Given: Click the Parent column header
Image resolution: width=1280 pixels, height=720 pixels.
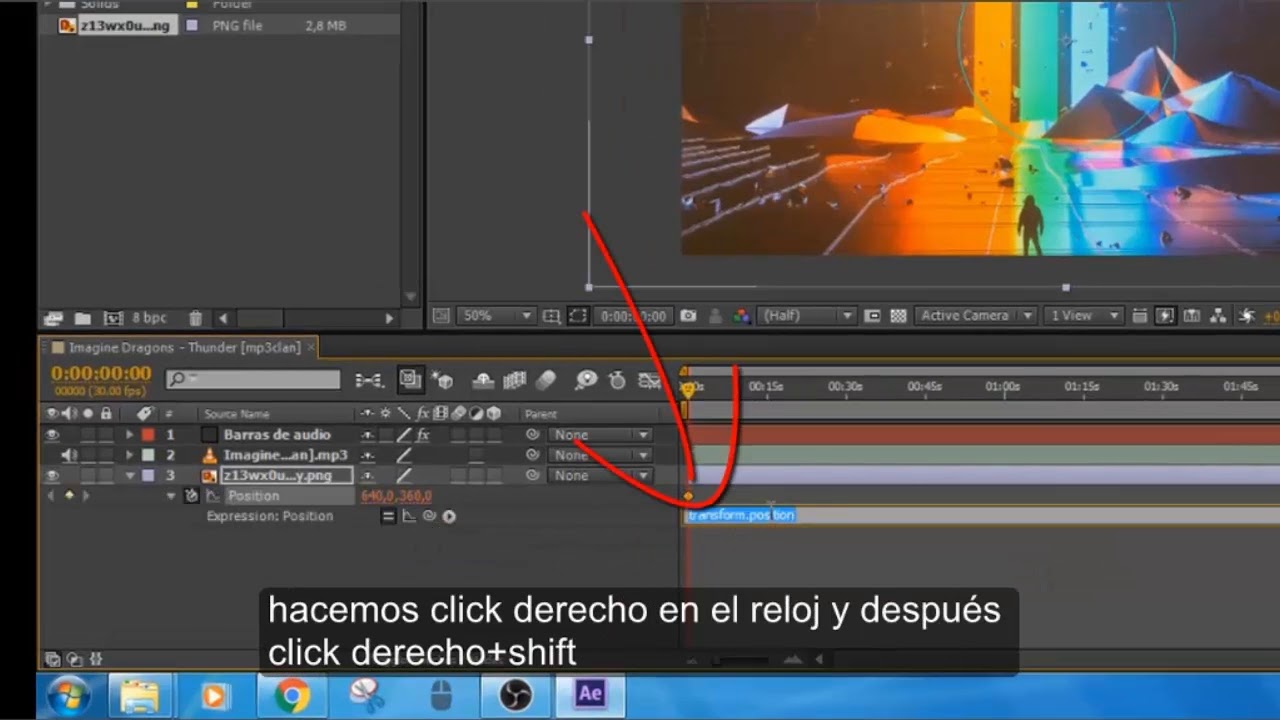Looking at the screenshot, I should (x=541, y=414).
